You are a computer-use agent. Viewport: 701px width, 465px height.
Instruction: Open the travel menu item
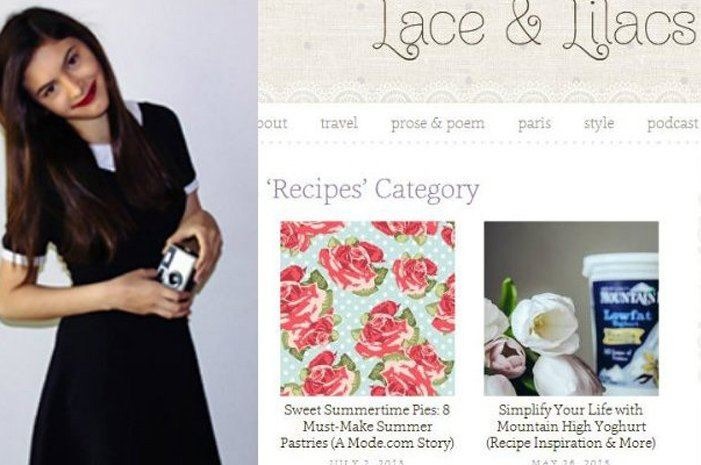[x=339, y=123]
